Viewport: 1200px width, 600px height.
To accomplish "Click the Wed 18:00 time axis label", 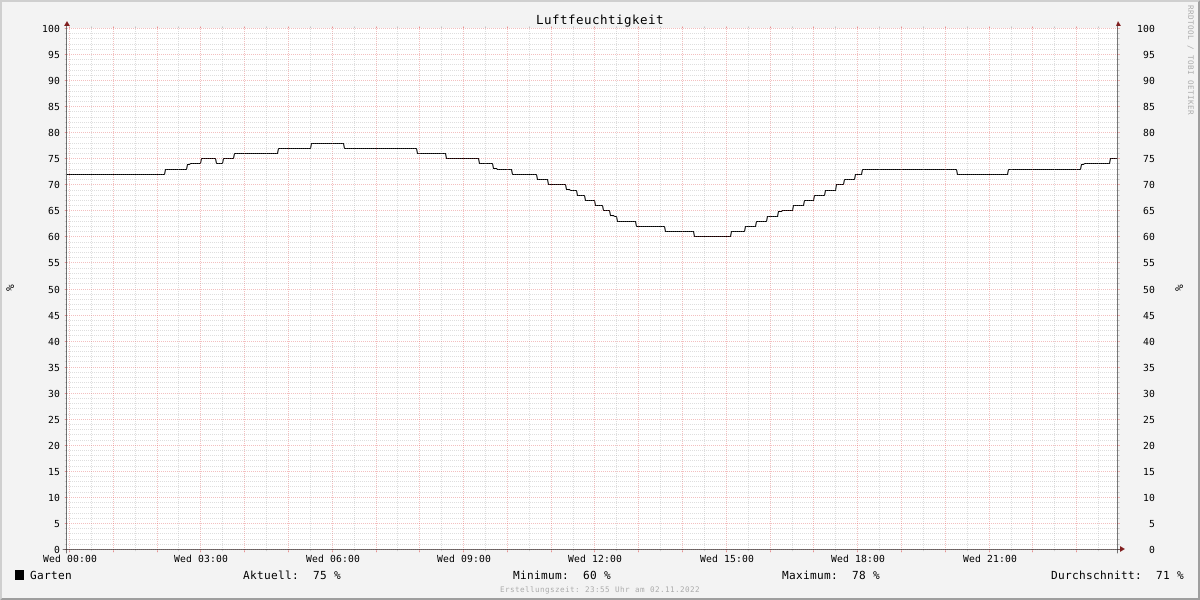I will [858, 559].
